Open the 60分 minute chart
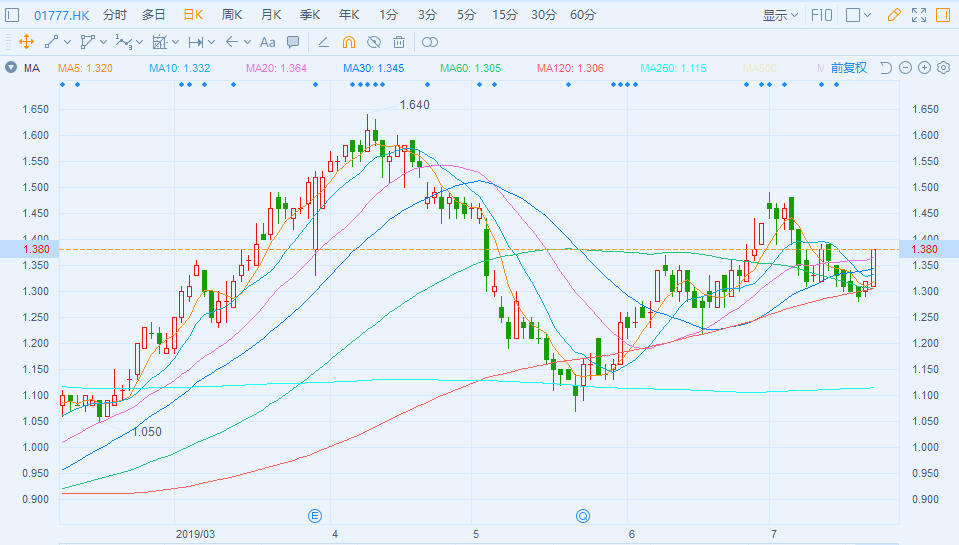The height and width of the screenshot is (545, 959). [x=583, y=15]
